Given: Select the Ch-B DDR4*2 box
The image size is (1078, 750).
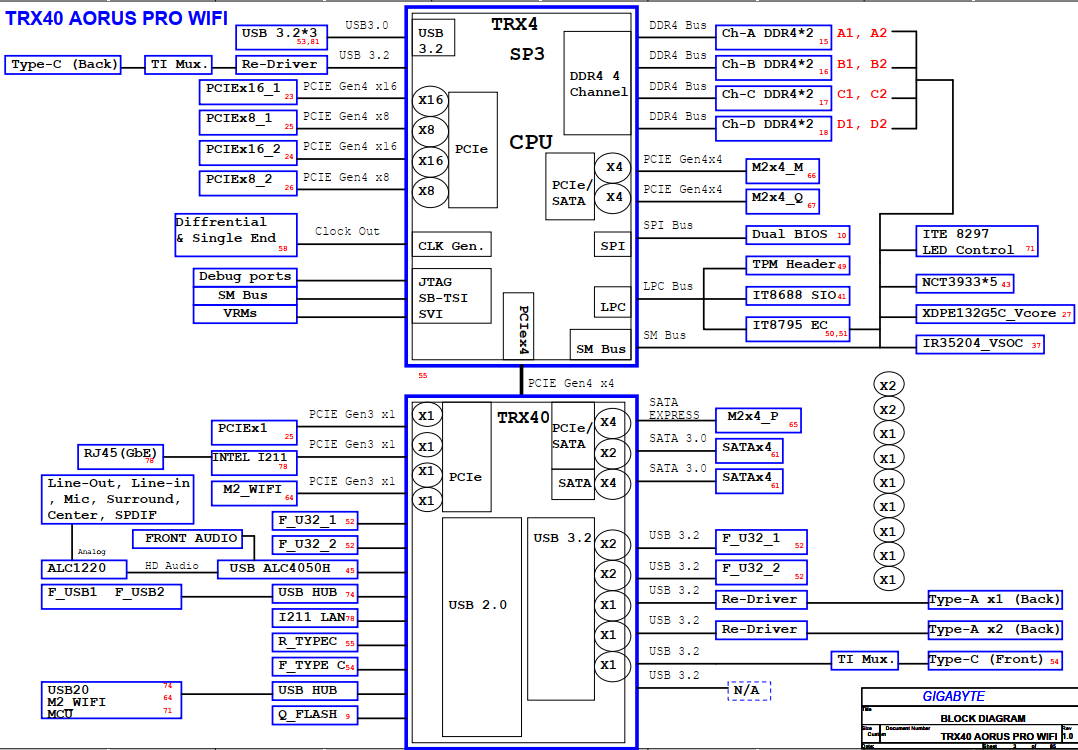Looking at the screenshot, I should tap(773, 67).
